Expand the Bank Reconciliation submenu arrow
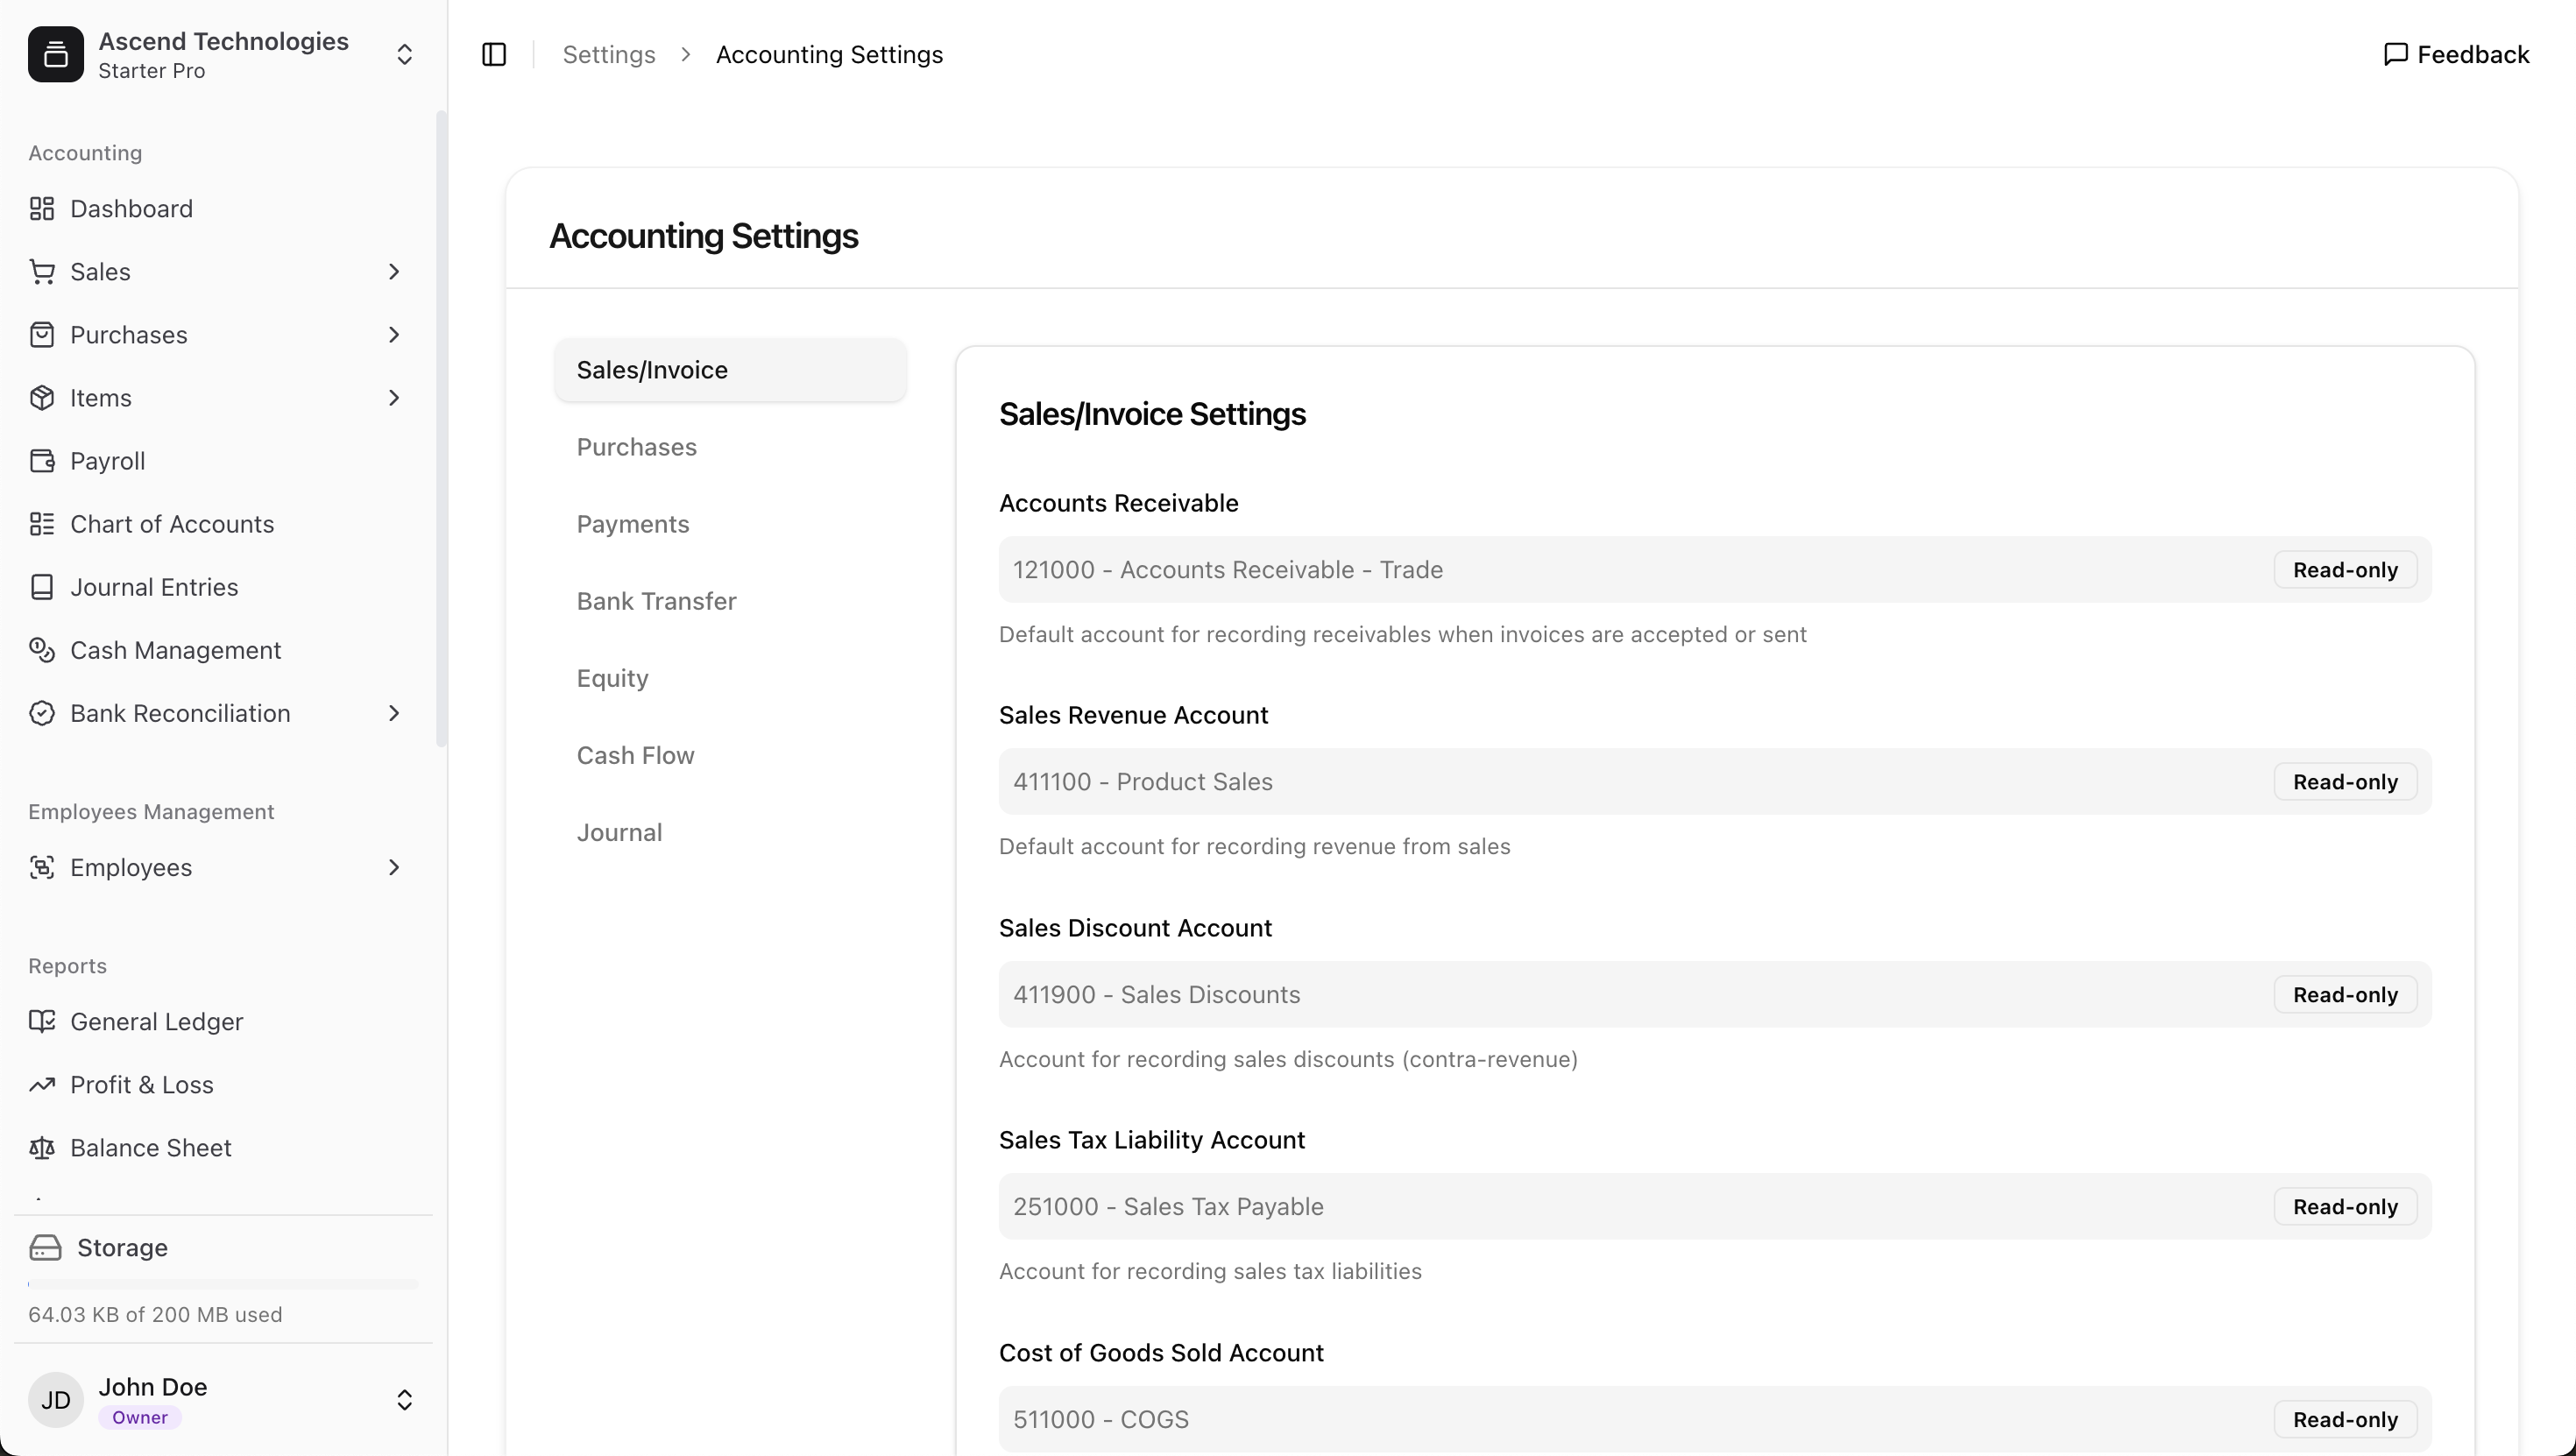 coord(394,712)
